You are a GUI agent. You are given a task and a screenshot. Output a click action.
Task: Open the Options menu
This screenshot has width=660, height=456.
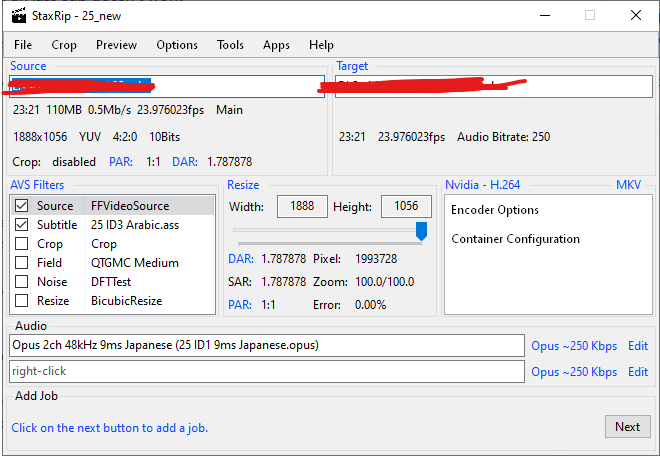pyautogui.click(x=177, y=45)
